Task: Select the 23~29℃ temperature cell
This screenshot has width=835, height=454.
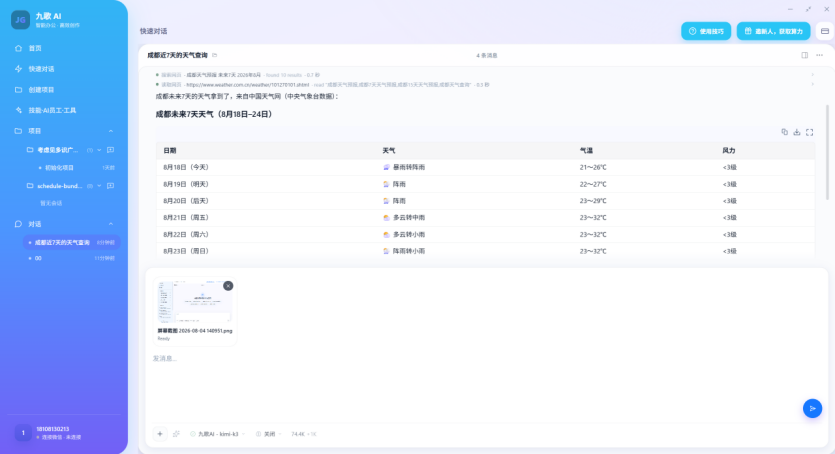Action: pyautogui.click(x=593, y=201)
